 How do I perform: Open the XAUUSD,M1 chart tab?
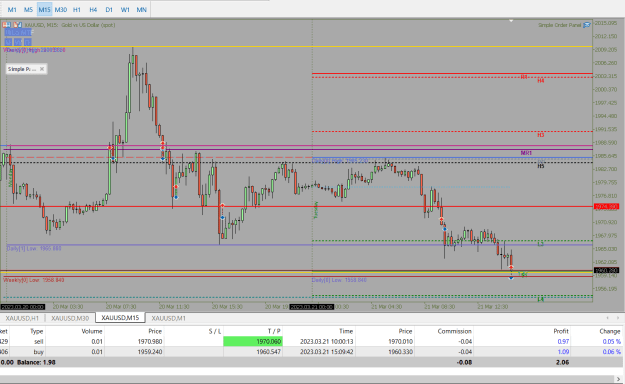tap(169, 318)
